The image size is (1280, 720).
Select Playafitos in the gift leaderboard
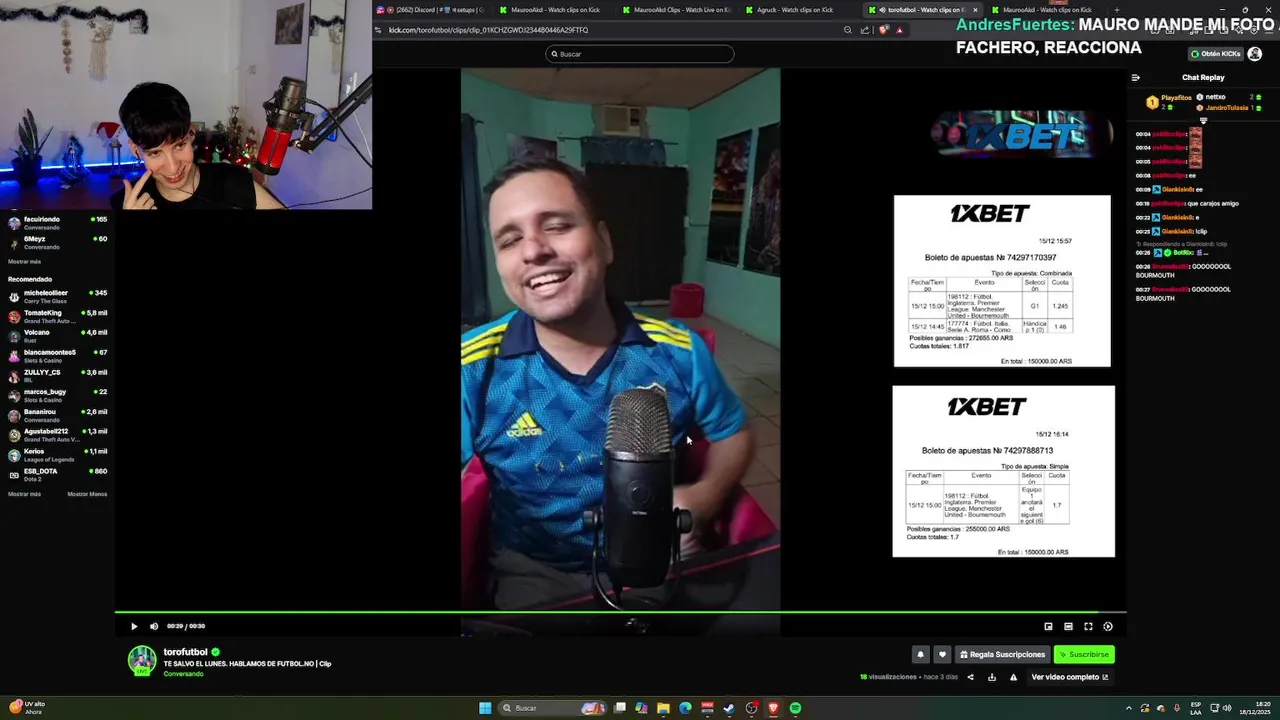(x=1176, y=98)
